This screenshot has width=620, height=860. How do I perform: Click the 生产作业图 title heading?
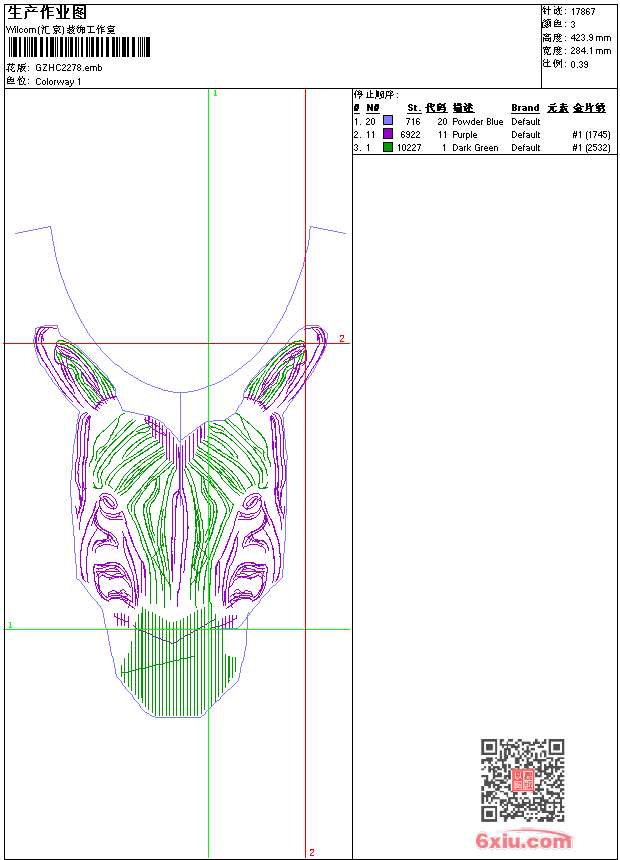pyautogui.click(x=47, y=12)
